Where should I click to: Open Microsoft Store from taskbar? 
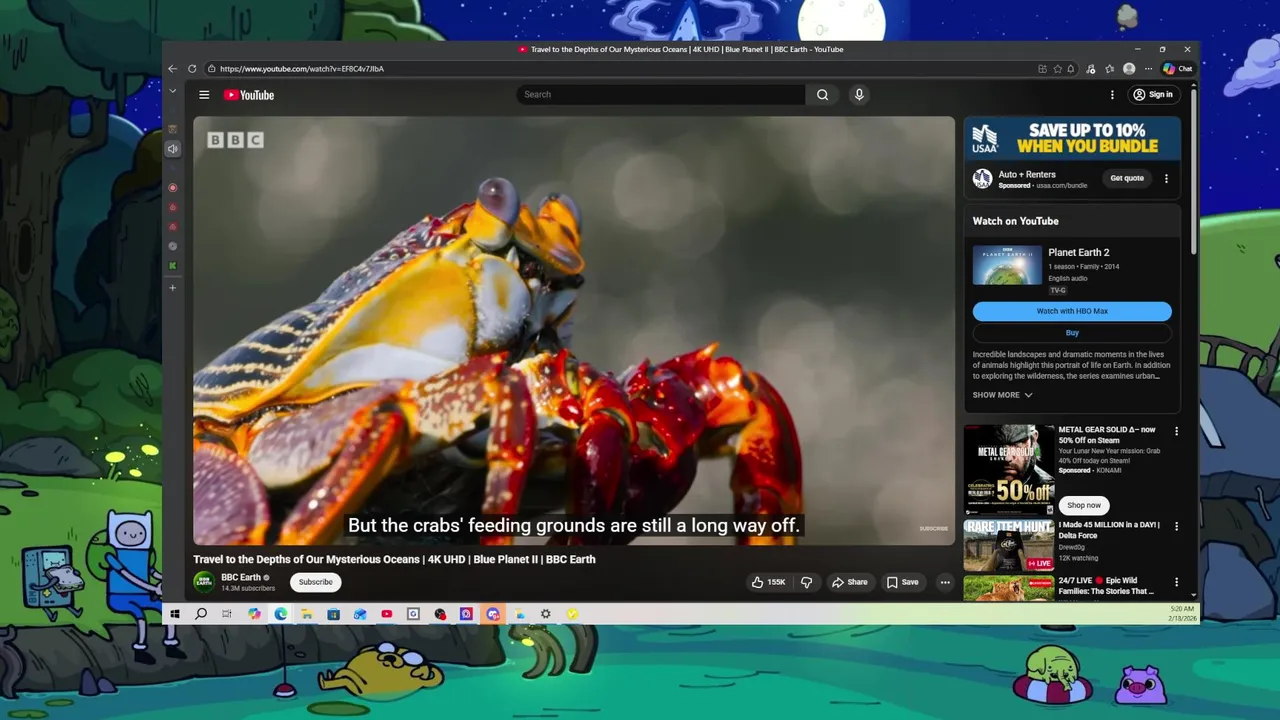tap(333, 614)
